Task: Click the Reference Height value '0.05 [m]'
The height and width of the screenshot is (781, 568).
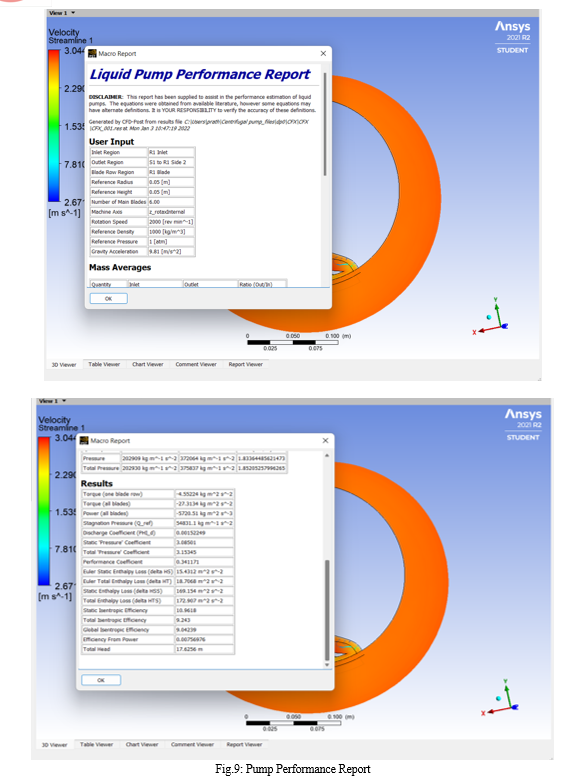Action: [x=171, y=192]
